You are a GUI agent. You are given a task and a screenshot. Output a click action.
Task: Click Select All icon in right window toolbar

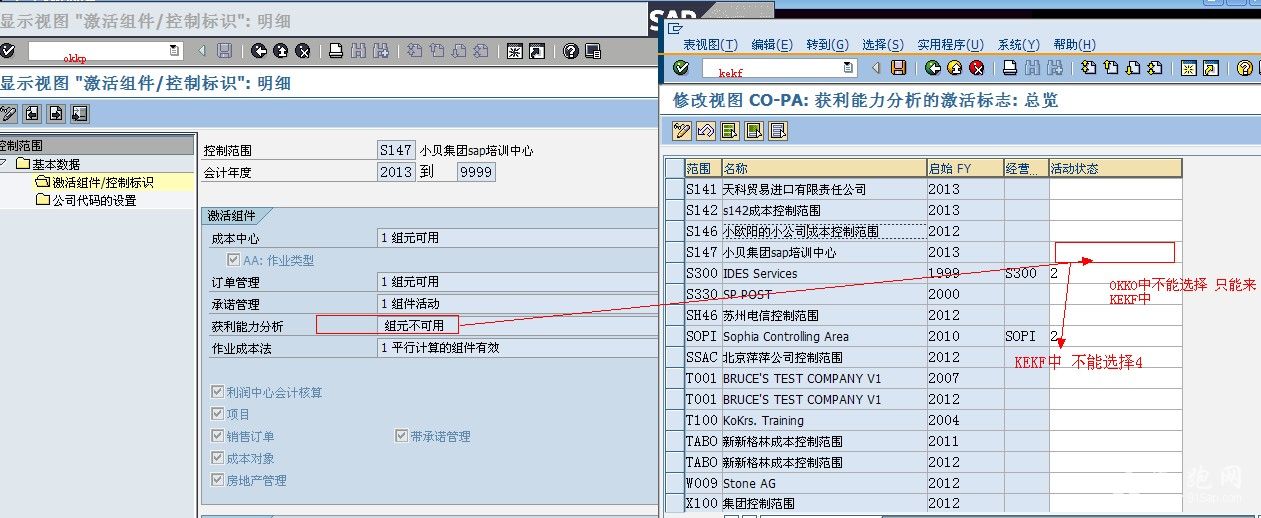point(730,130)
